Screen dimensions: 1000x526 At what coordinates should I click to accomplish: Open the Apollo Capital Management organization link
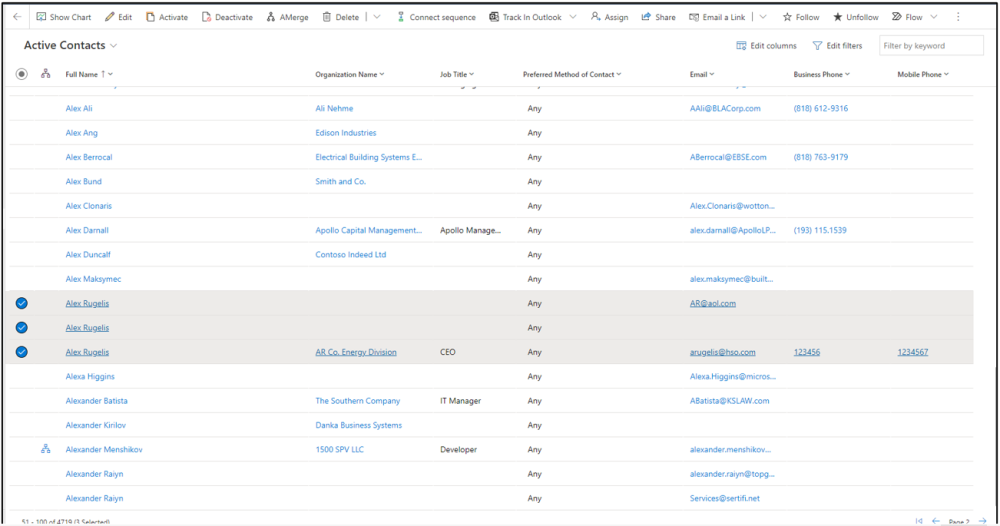tap(368, 230)
